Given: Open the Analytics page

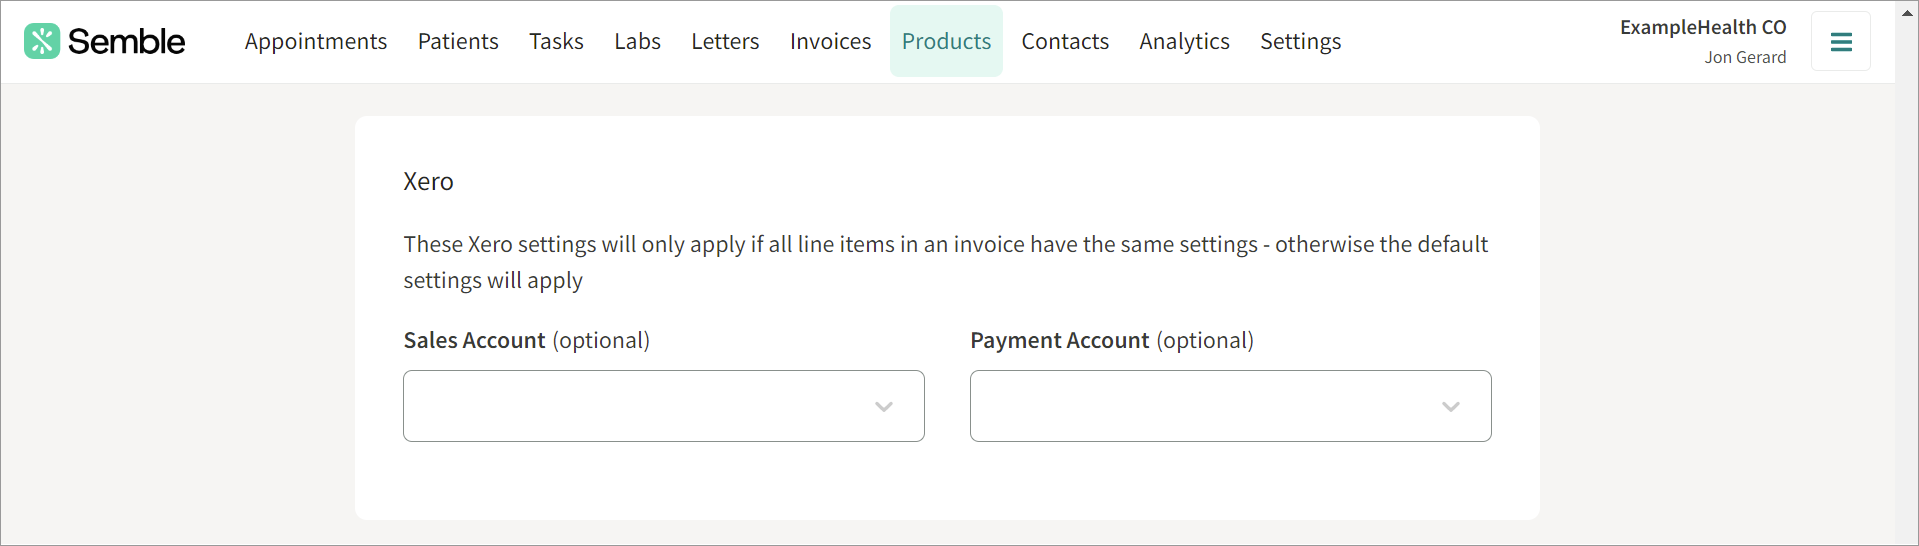Looking at the screenshot, I should 1184,41.
